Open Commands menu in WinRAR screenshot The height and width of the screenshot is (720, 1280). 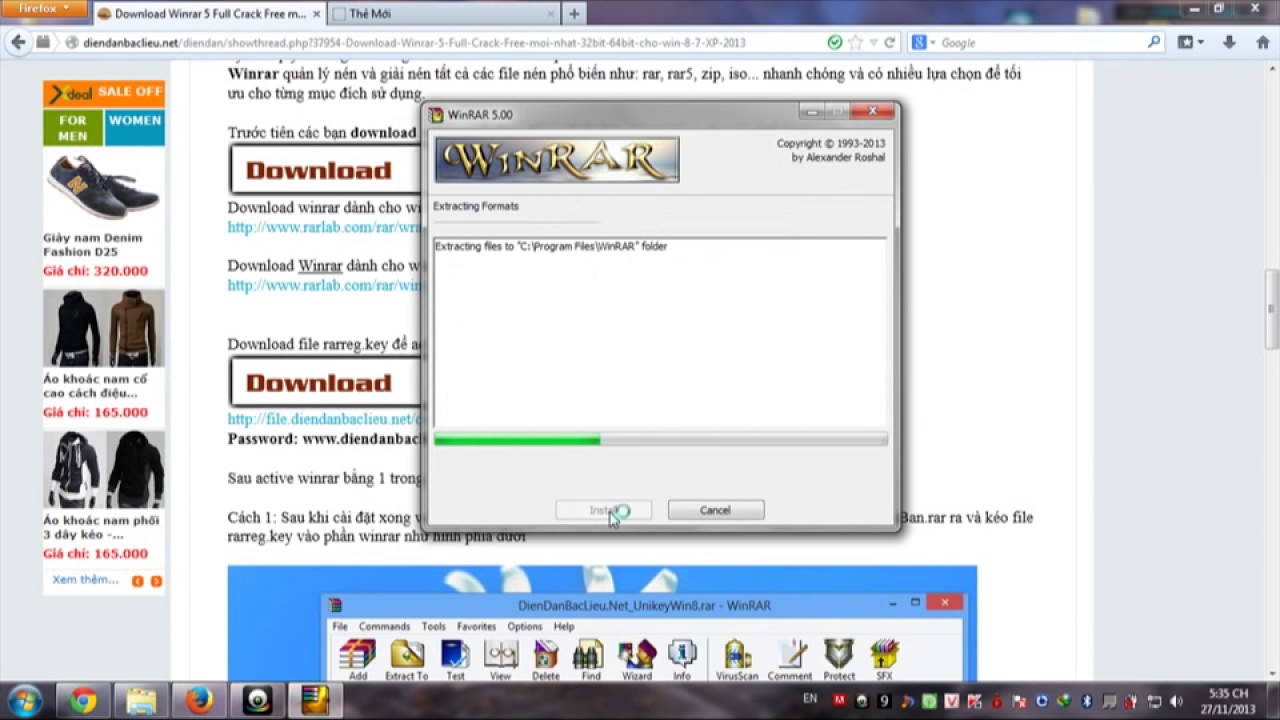[384, 626]
